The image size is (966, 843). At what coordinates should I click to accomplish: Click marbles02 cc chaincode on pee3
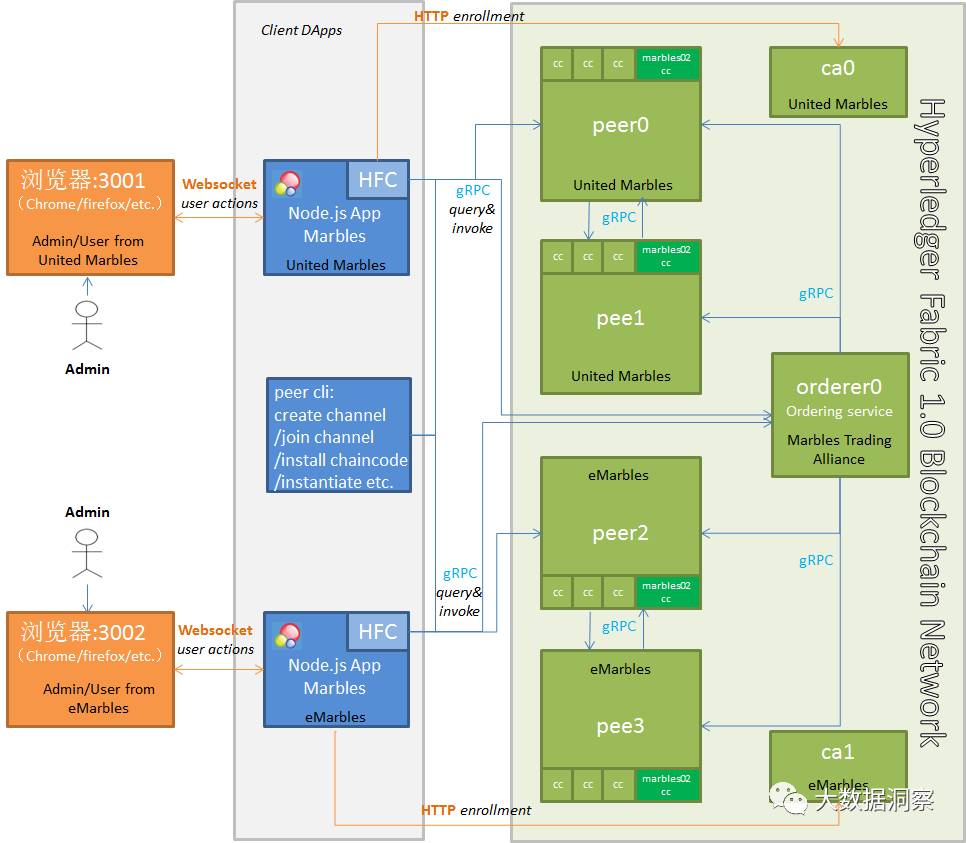667,785
